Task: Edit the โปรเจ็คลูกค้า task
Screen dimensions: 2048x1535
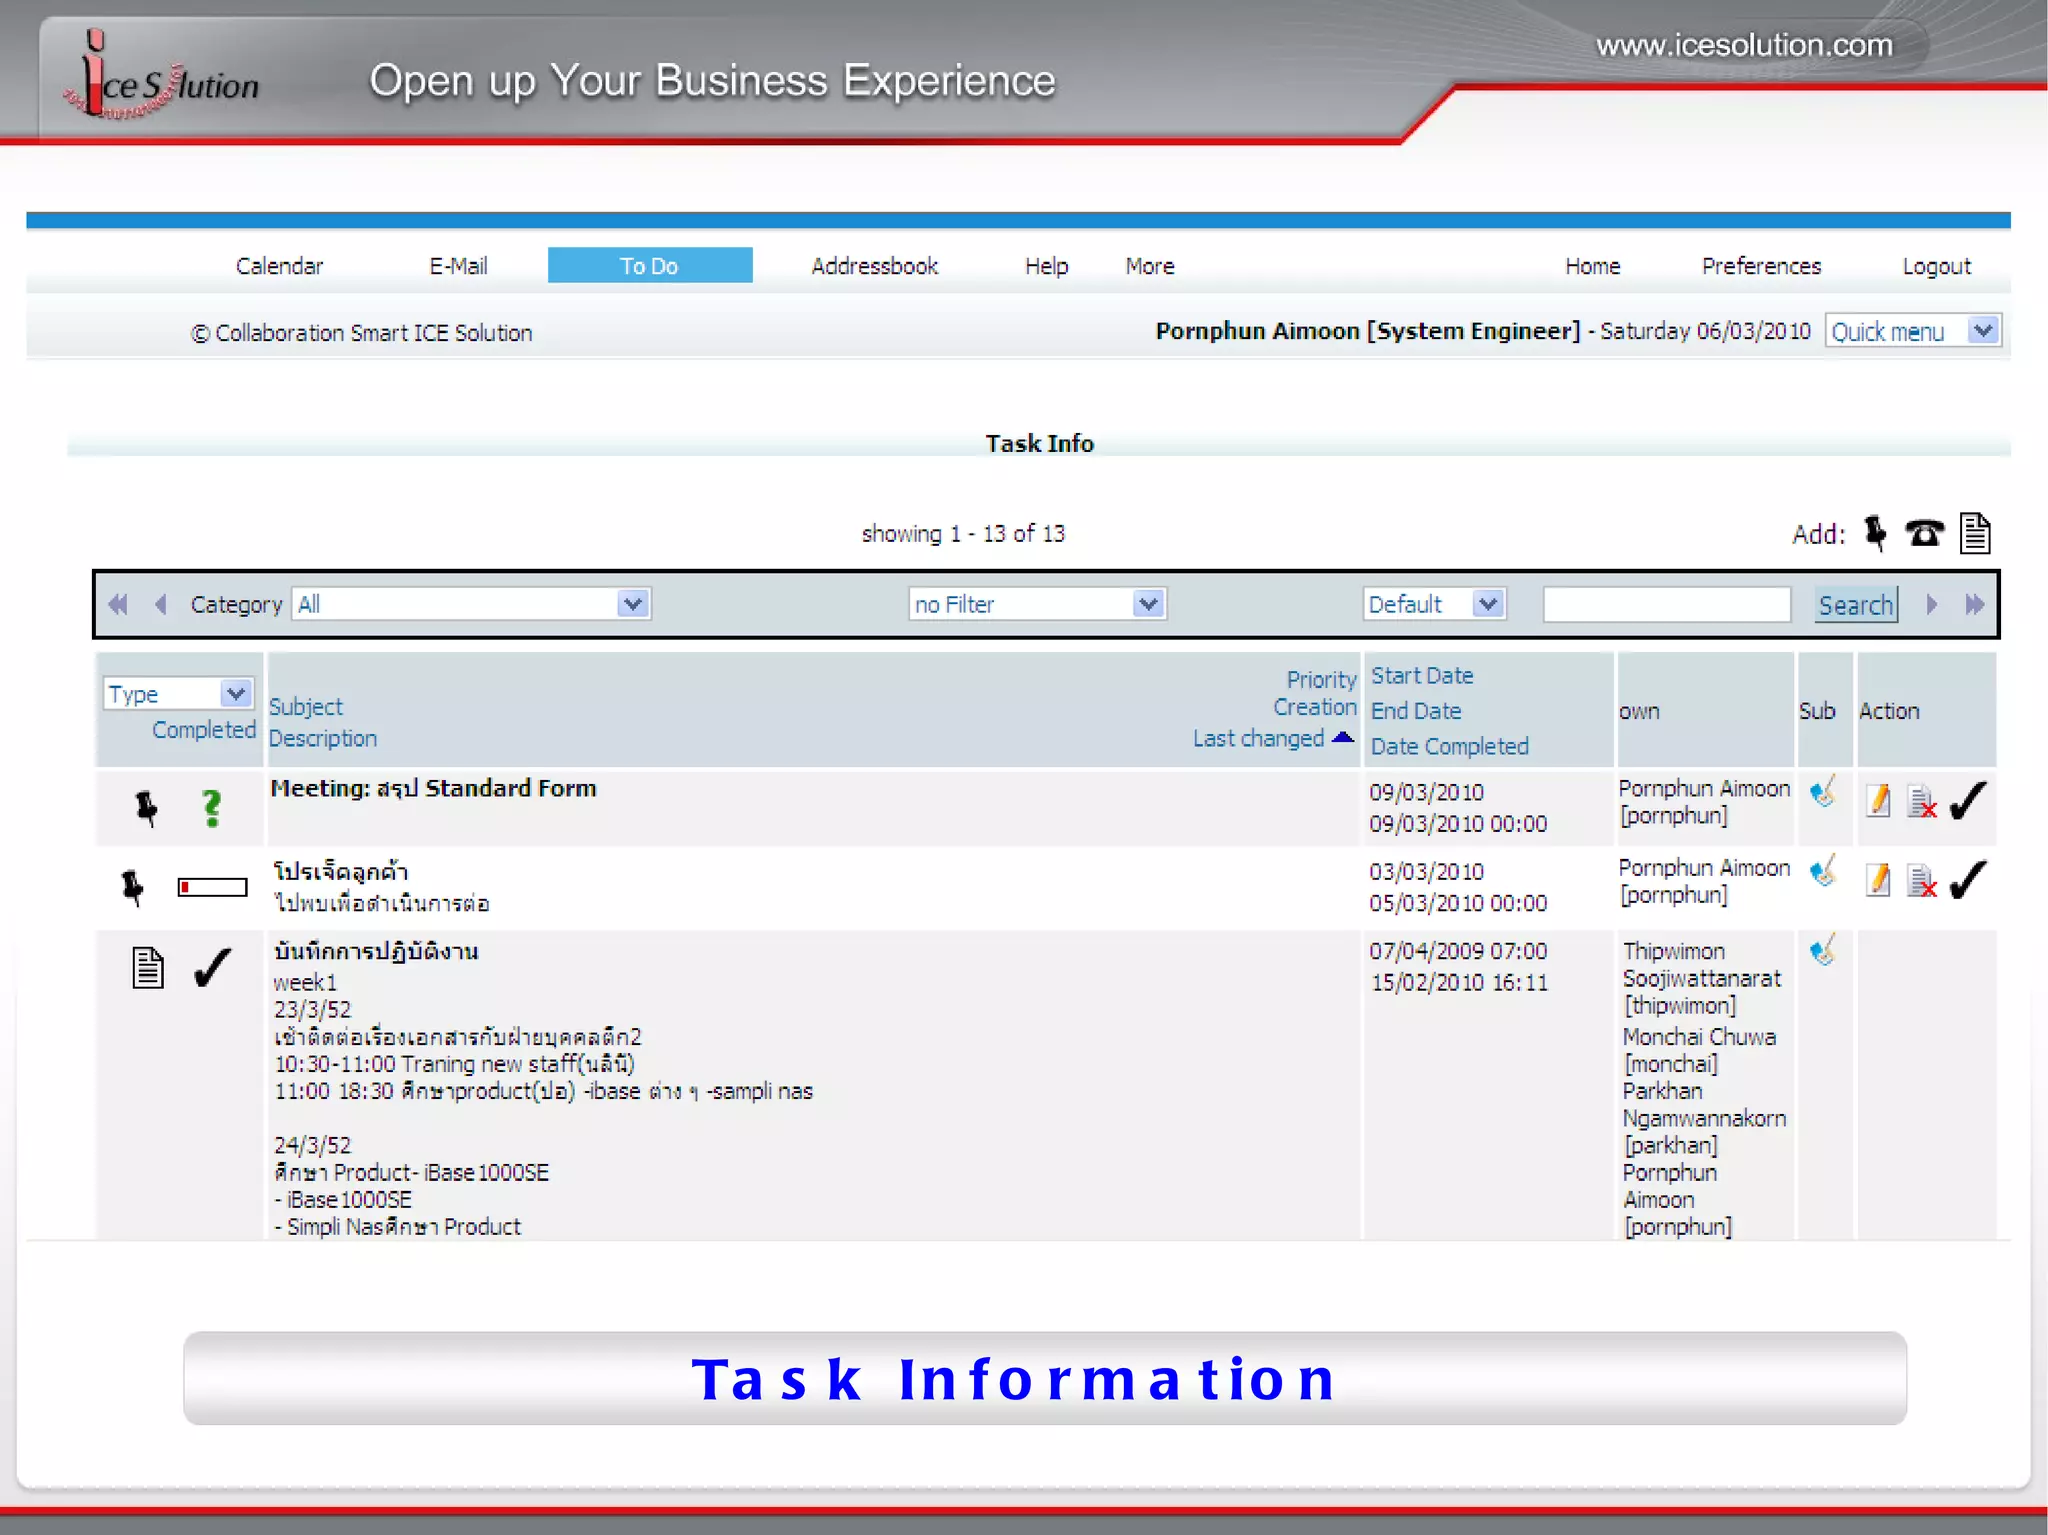Action: [1878, 880]
